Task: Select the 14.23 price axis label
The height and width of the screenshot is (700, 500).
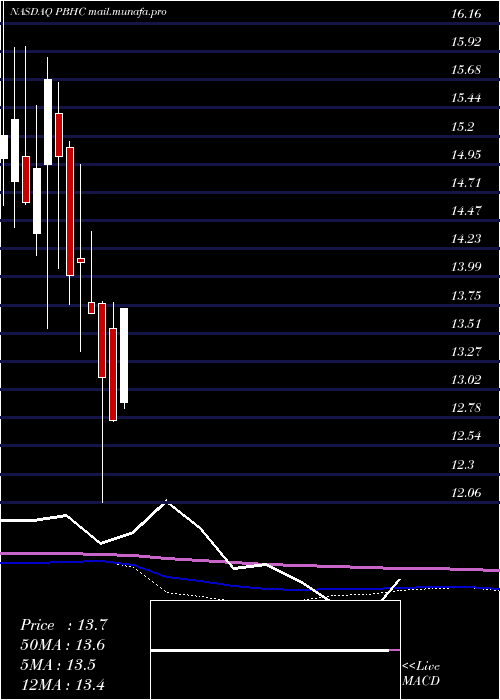Action: tap(466, 239)
